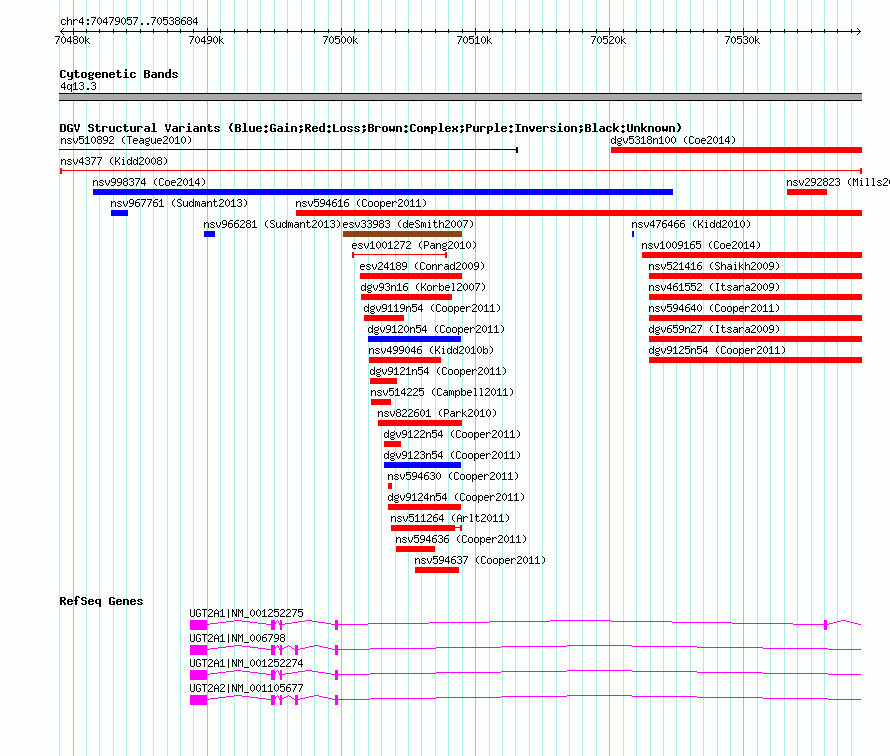
Task: Select the dgv5318n100 (Coe2014) red bar
Action: coord(735,150)
